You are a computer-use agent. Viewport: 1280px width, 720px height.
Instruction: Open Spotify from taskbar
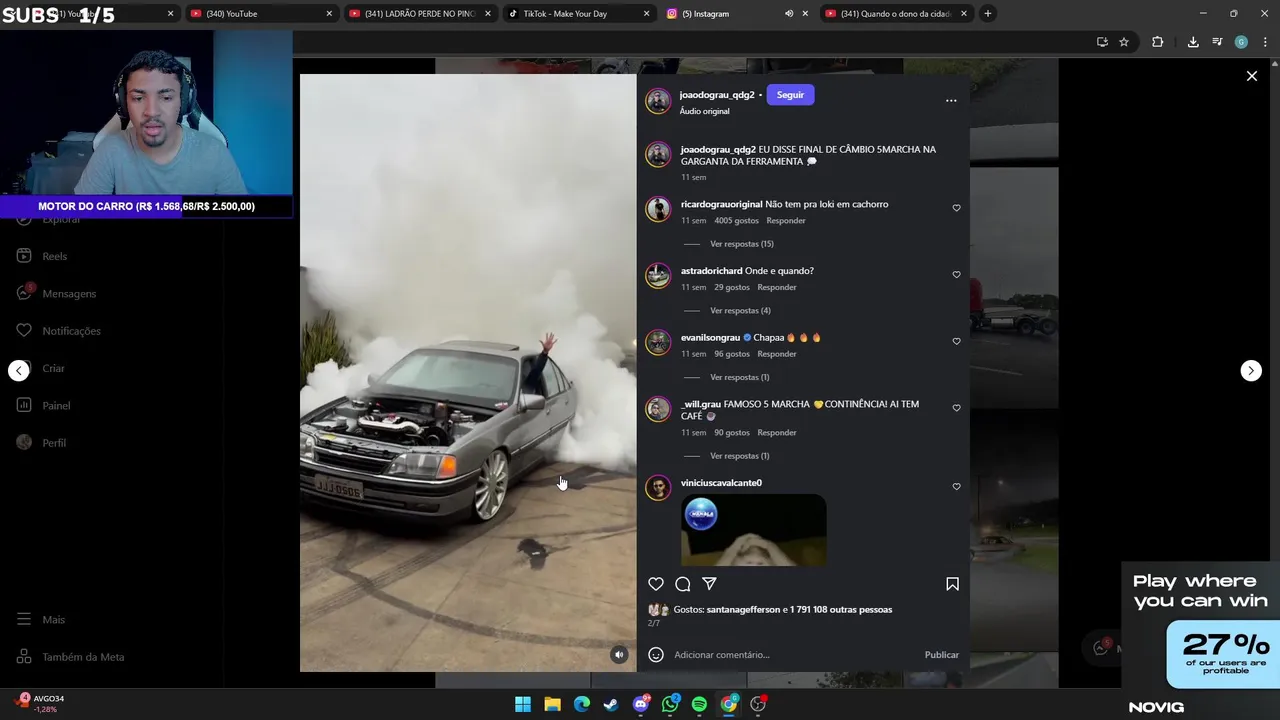699,705
